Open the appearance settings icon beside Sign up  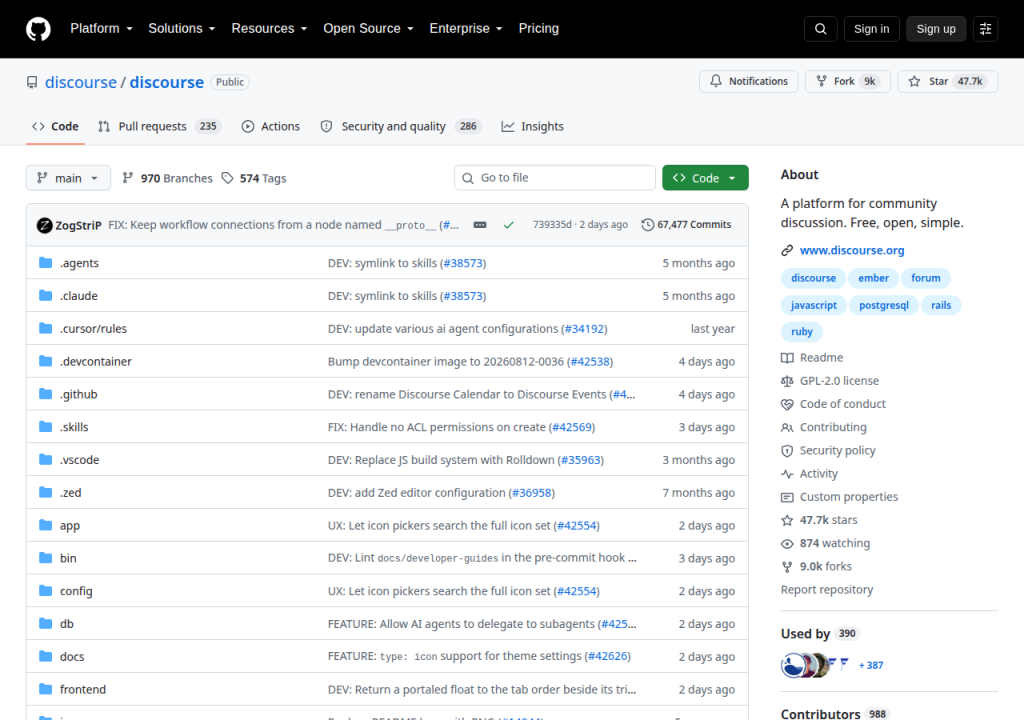[x=985, y=29]
